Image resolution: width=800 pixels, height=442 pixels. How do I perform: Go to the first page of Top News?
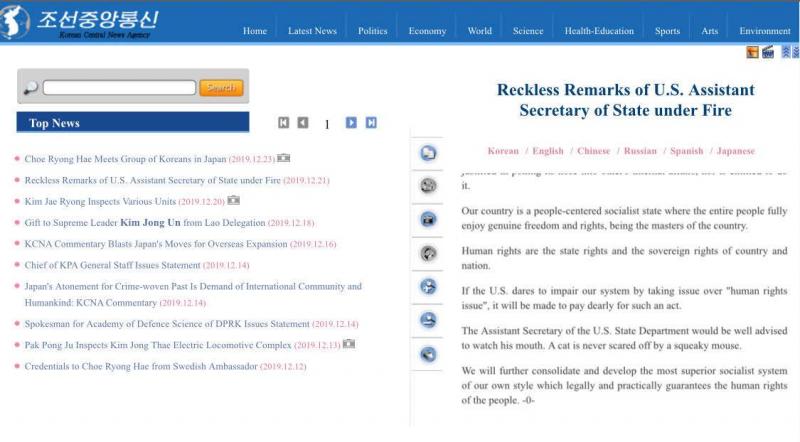(284, 122)
